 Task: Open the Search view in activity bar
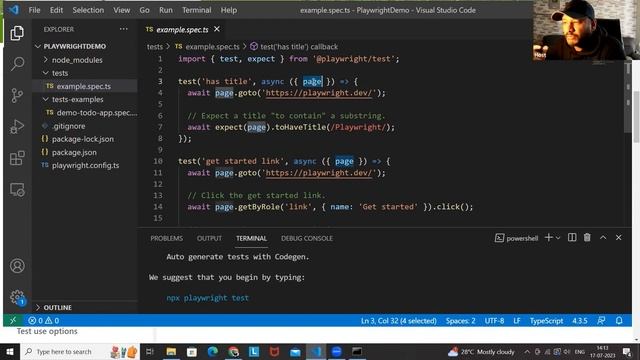click(x=17, y=64)
